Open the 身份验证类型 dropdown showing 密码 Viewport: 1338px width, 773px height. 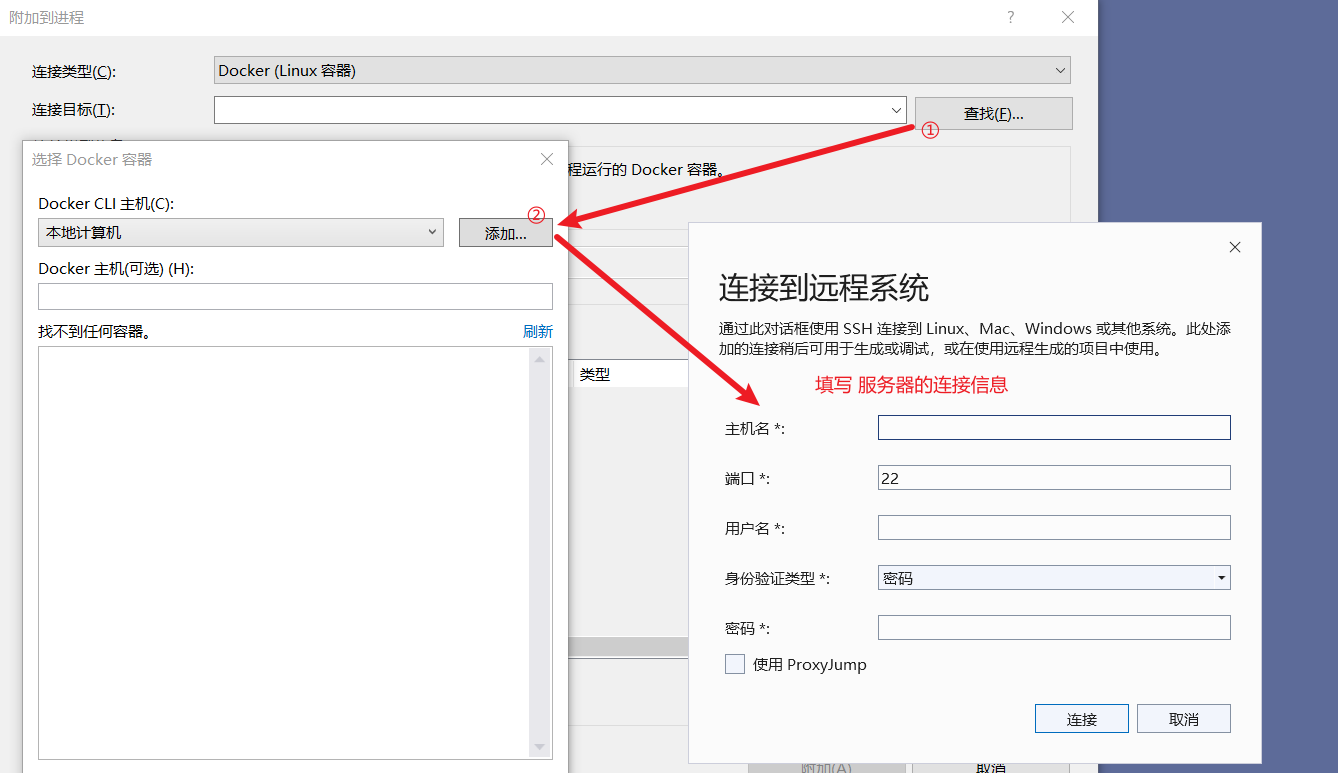pyautogui.click(x=1054, y=578)
